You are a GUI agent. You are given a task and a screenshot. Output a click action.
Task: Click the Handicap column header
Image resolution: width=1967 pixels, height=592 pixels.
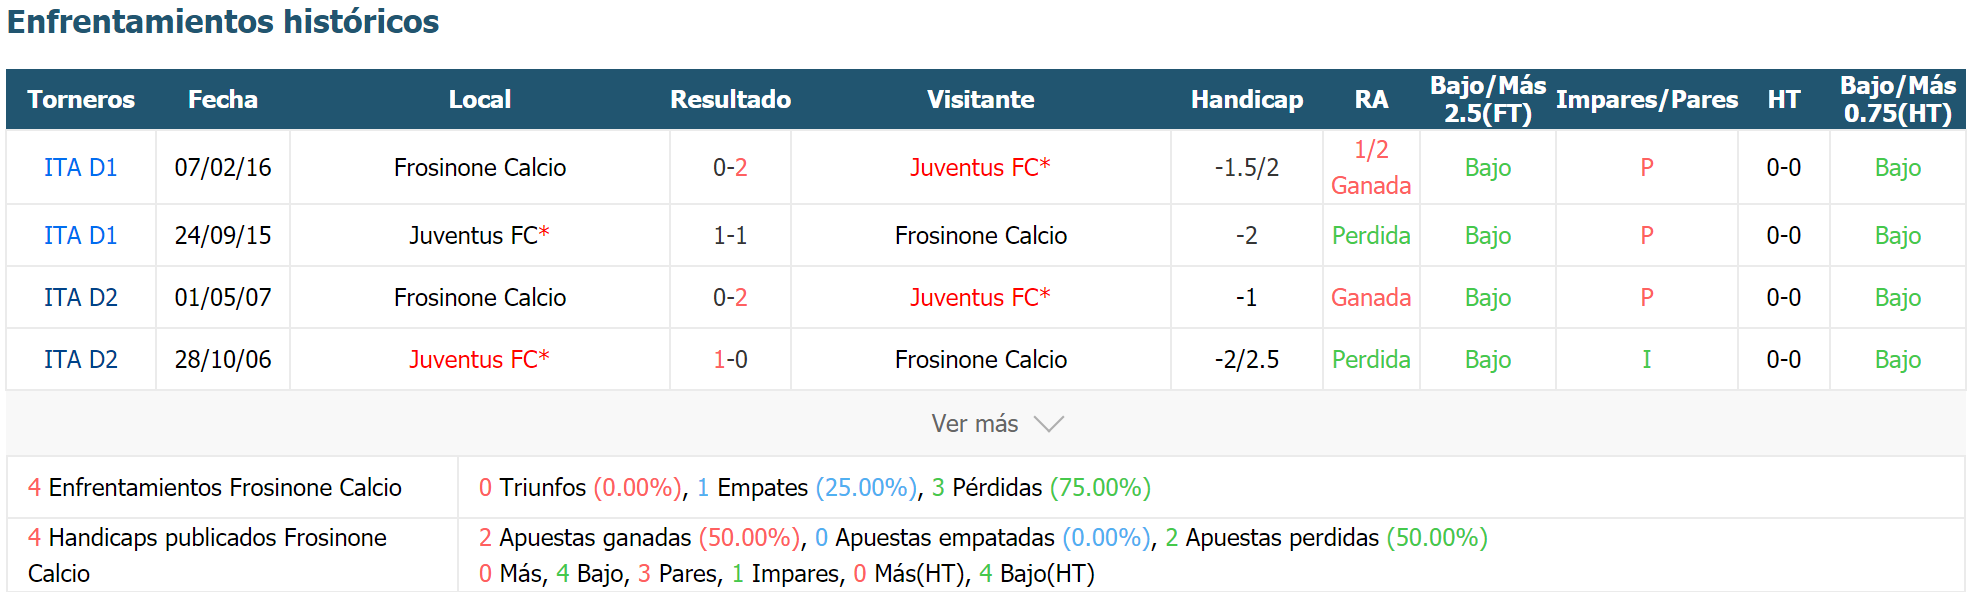tap(1247, 99)
